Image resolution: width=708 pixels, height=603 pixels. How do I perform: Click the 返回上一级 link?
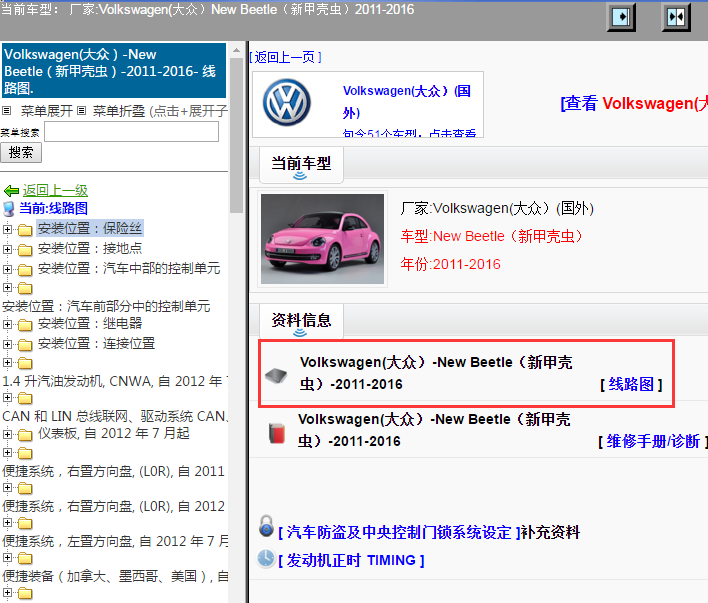56,191
